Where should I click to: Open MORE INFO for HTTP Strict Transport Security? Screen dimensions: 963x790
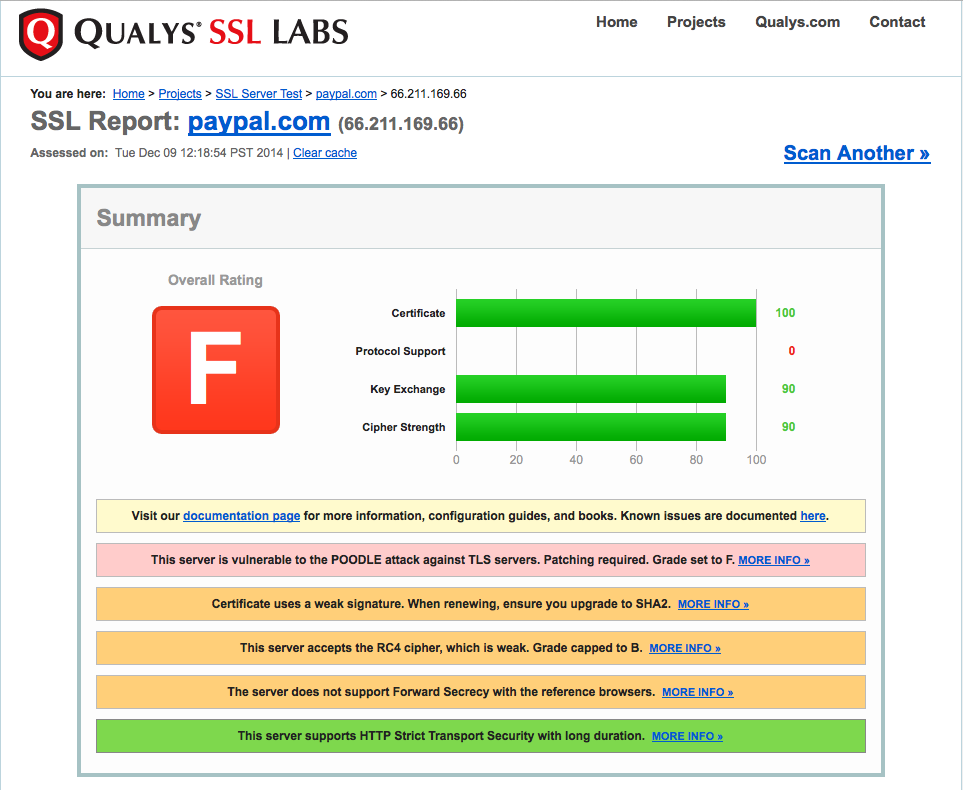pos(687,736)
